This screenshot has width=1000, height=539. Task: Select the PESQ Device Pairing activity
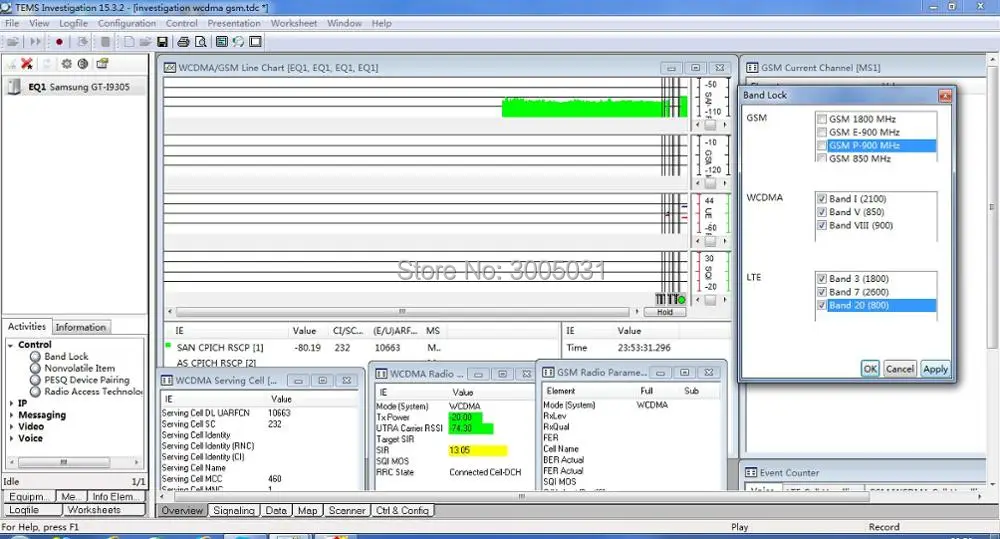click(80, 380)
